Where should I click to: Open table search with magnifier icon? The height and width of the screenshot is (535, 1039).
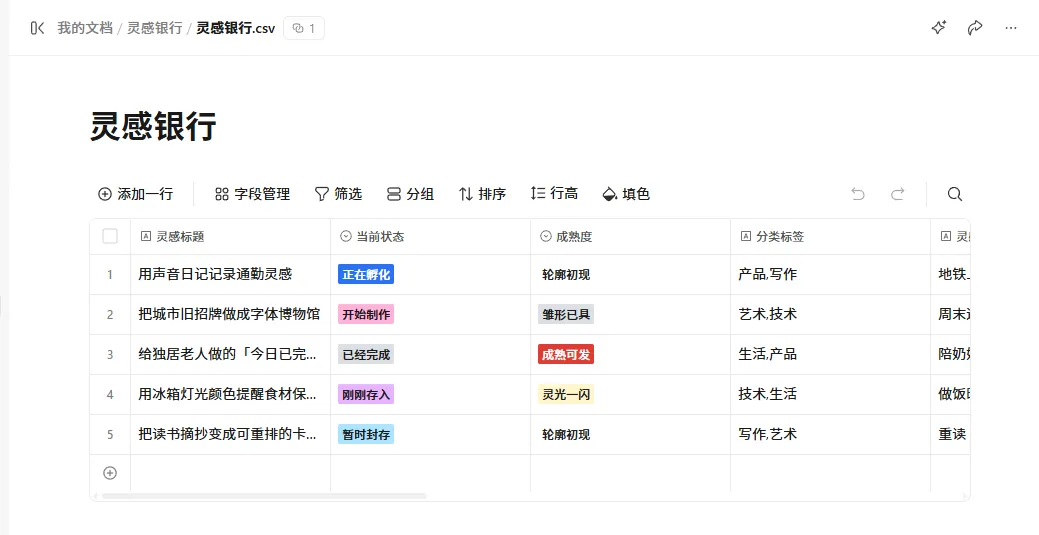tap(954, 194)
